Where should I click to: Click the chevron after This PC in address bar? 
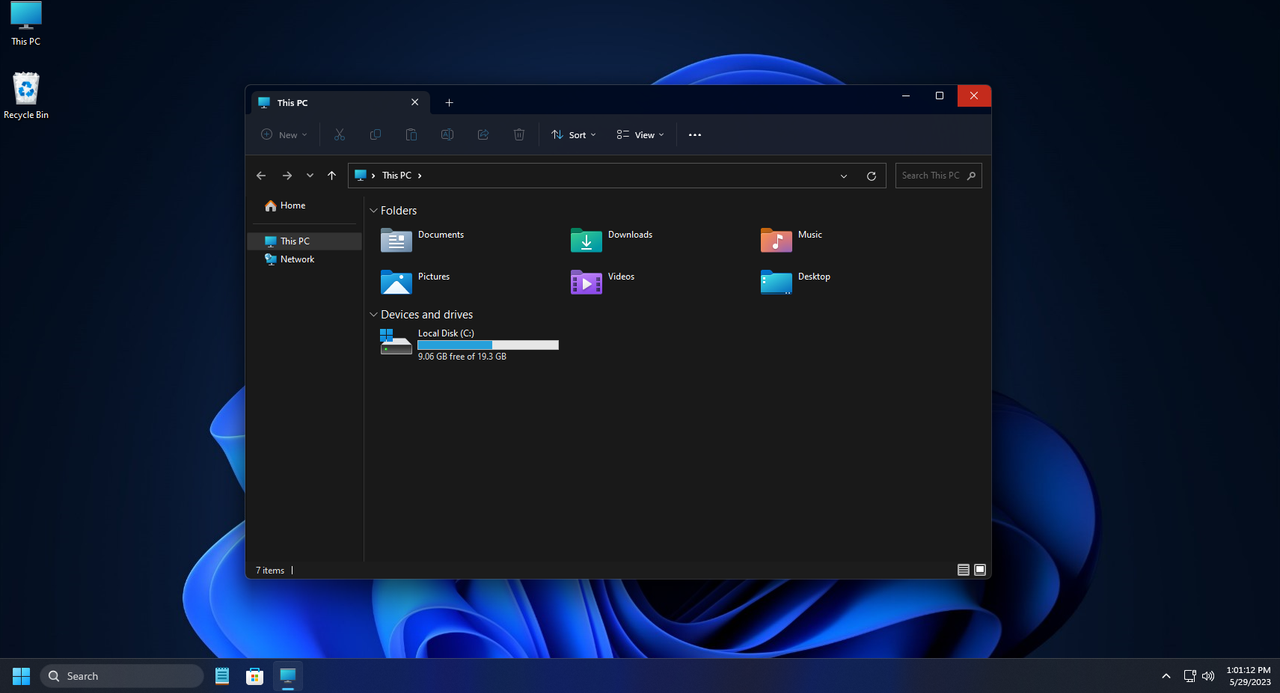tap(420, 176)
